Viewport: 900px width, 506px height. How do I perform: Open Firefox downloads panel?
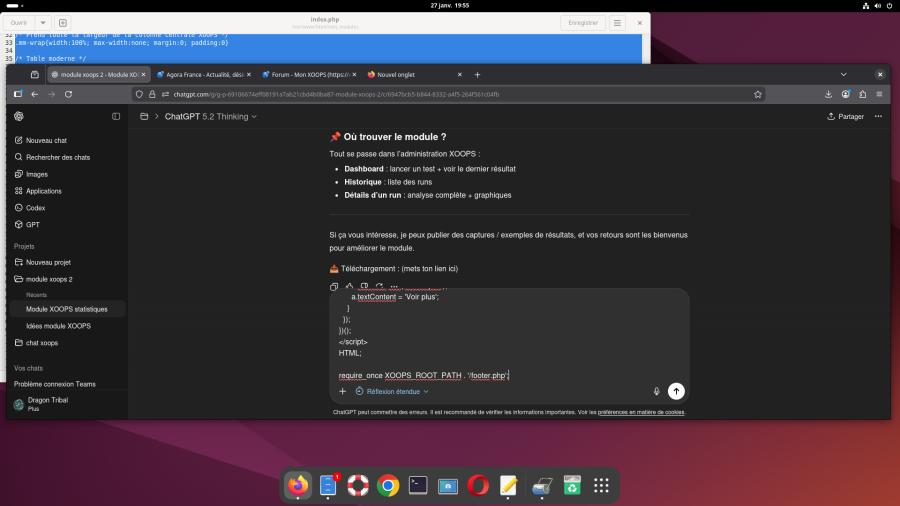[x=828, y=94]
